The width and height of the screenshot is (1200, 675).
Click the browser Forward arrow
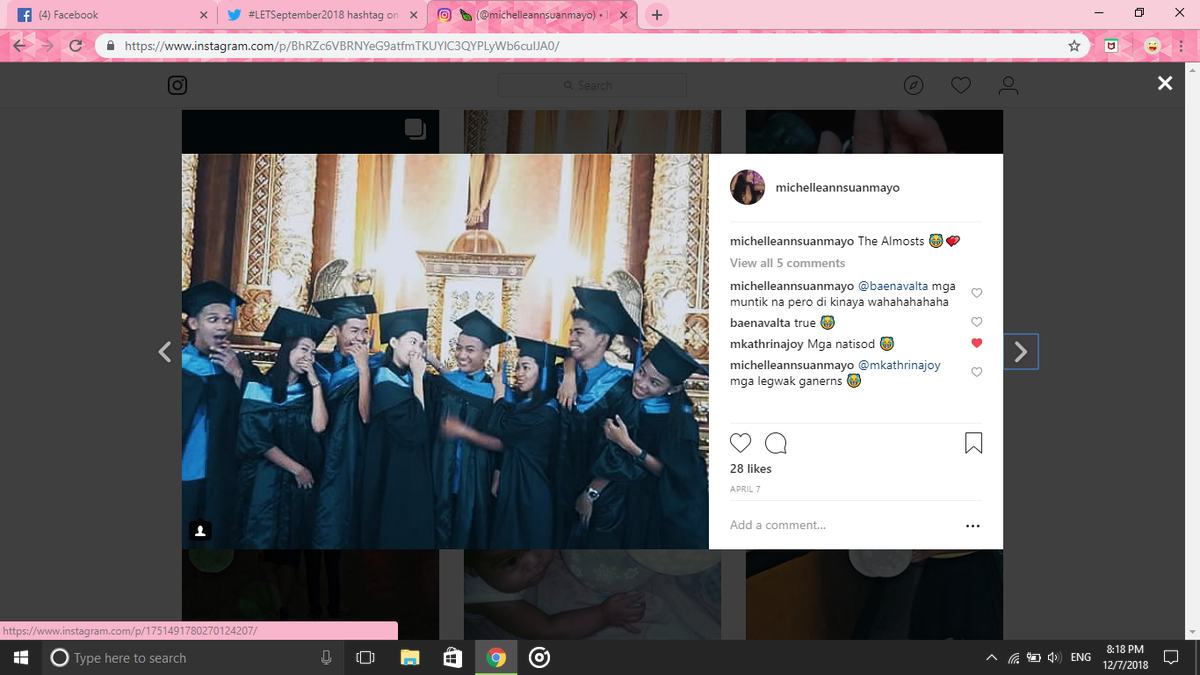pyautogui.click(x=47, y=46)
